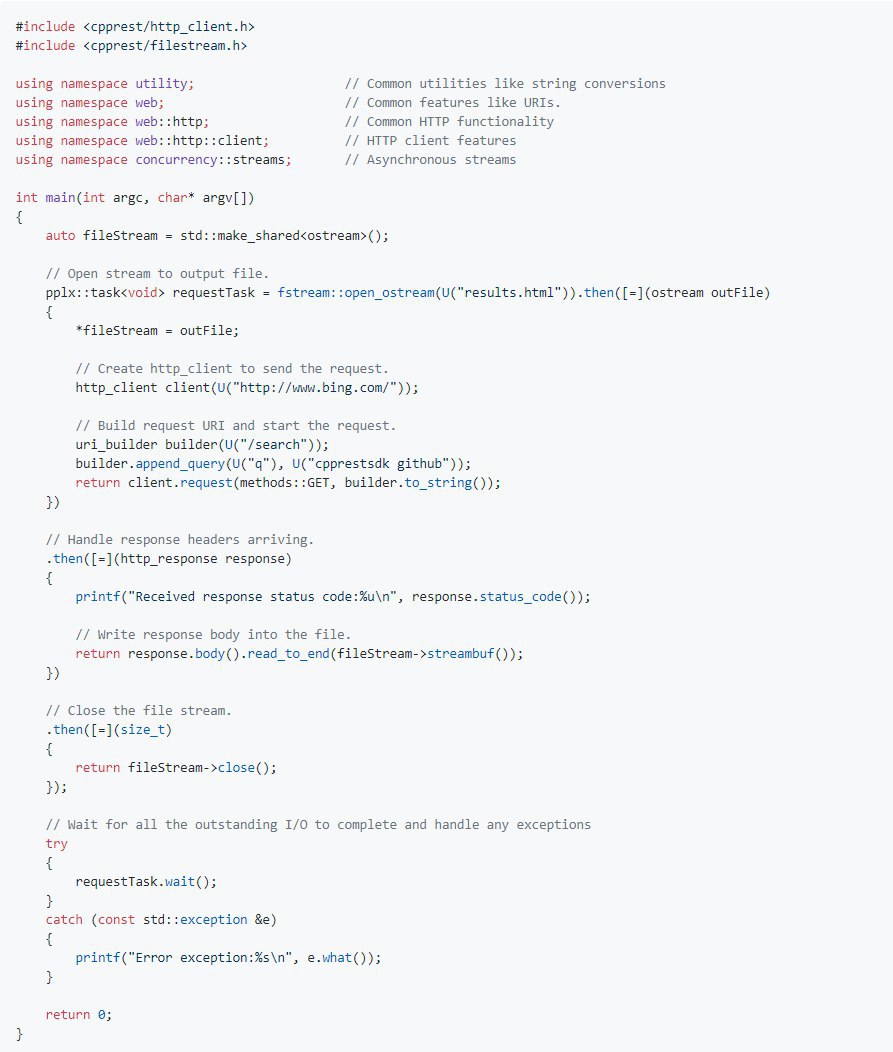Image resolution: width=893 pixels, height=1052 pixels.
Task: Click 'using namespace concurrency::streams;' line
Action: [x=154, y=160]
